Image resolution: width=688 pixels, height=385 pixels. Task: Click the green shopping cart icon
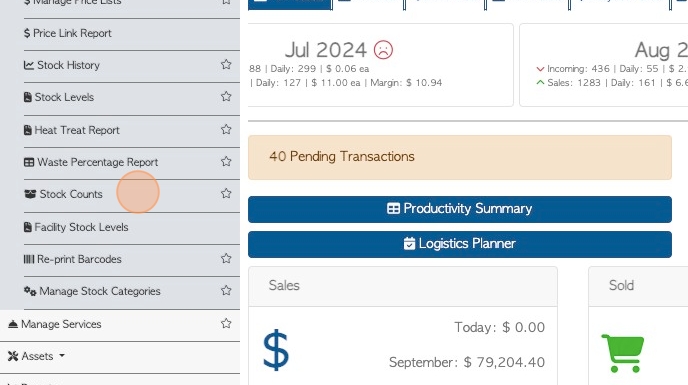(x=623, y=353)
